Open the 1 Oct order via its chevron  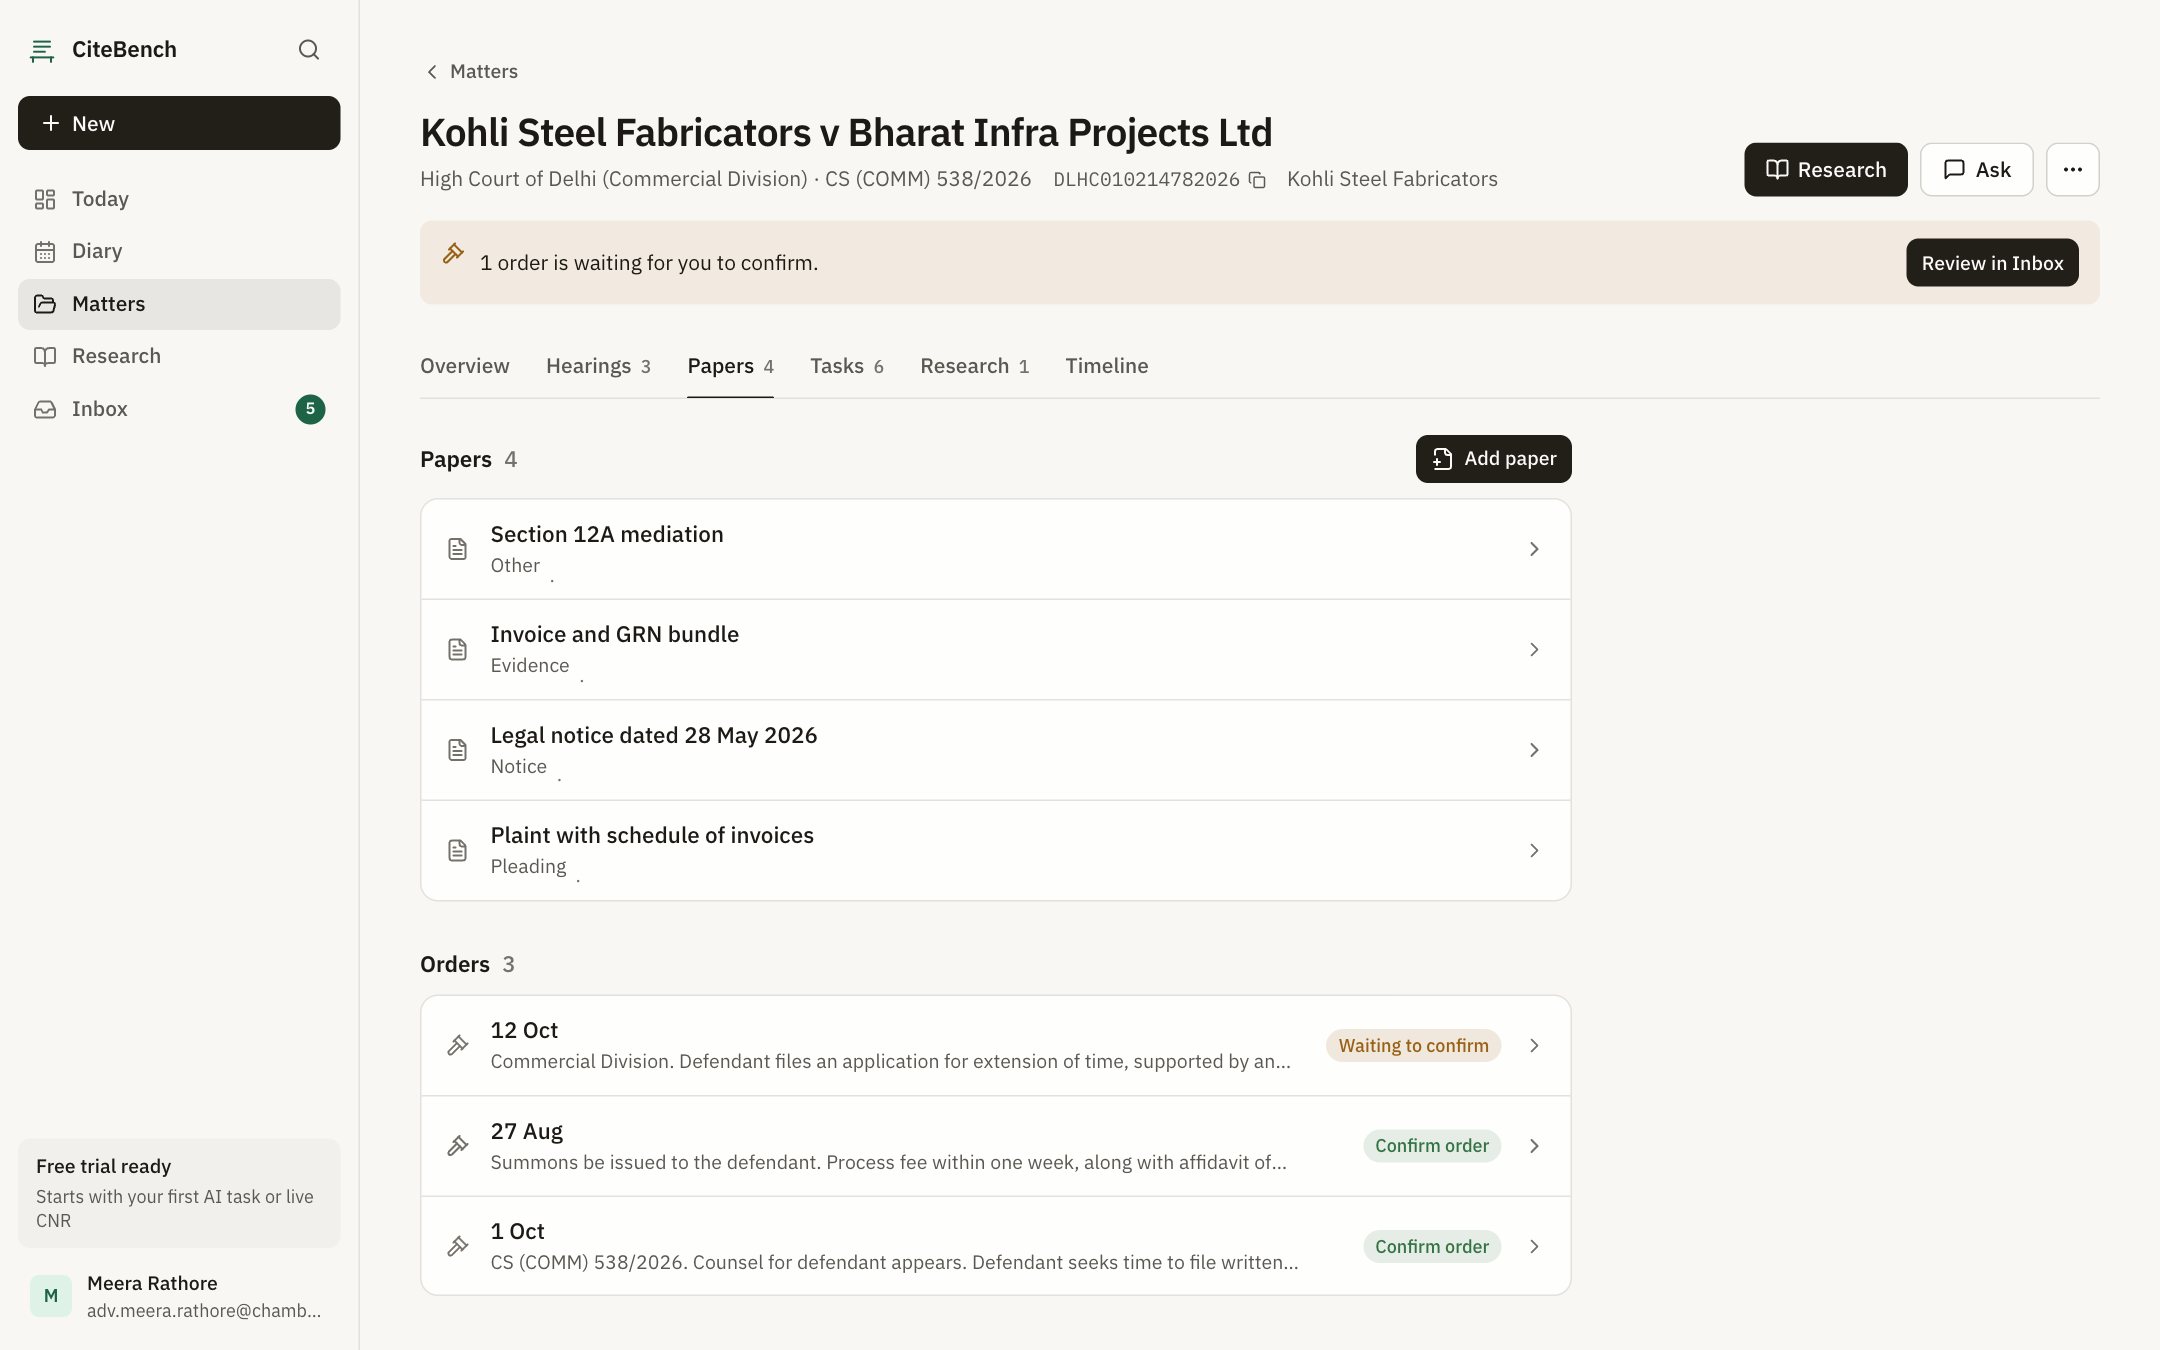coord(1534,1246)
